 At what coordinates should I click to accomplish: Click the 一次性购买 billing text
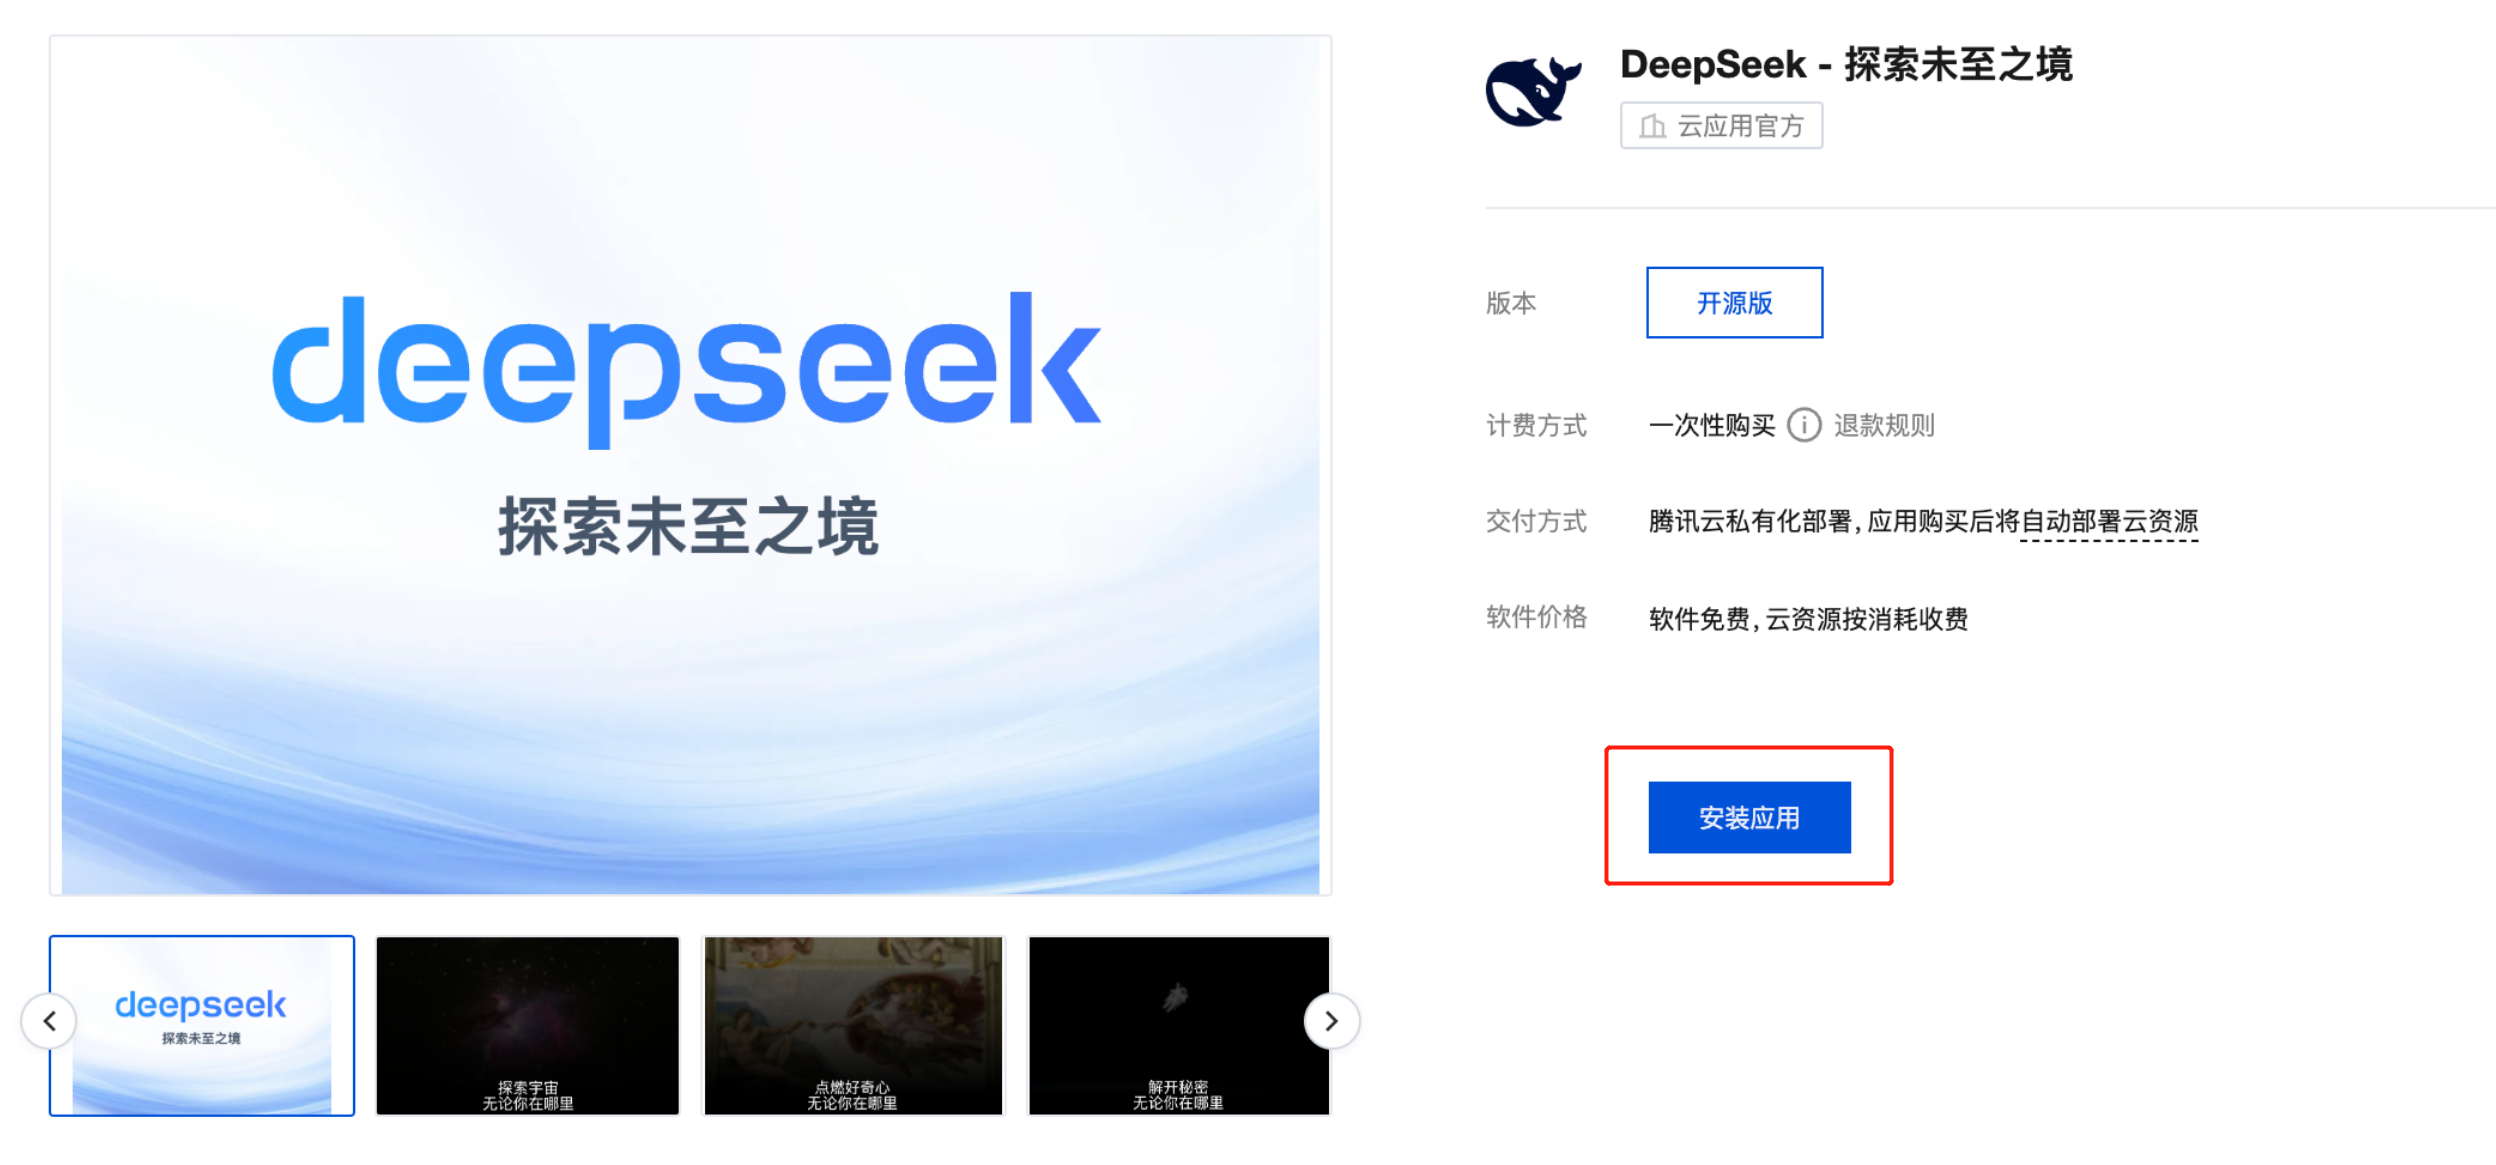click(1712, 425)
